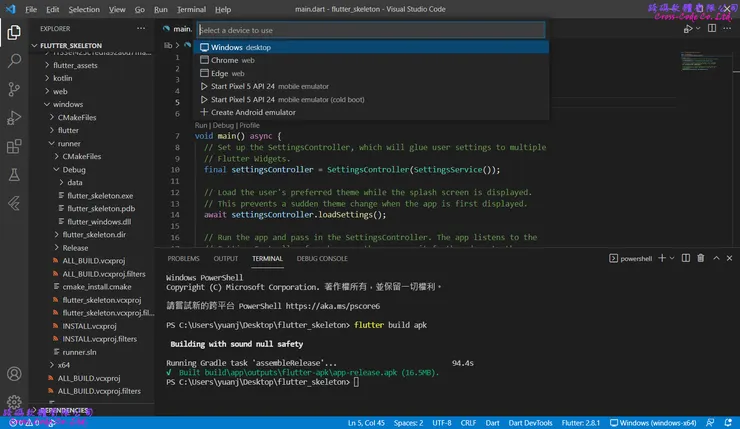Open the Extensions view icon
Viewport: 740px width, 429px height.
14,146
